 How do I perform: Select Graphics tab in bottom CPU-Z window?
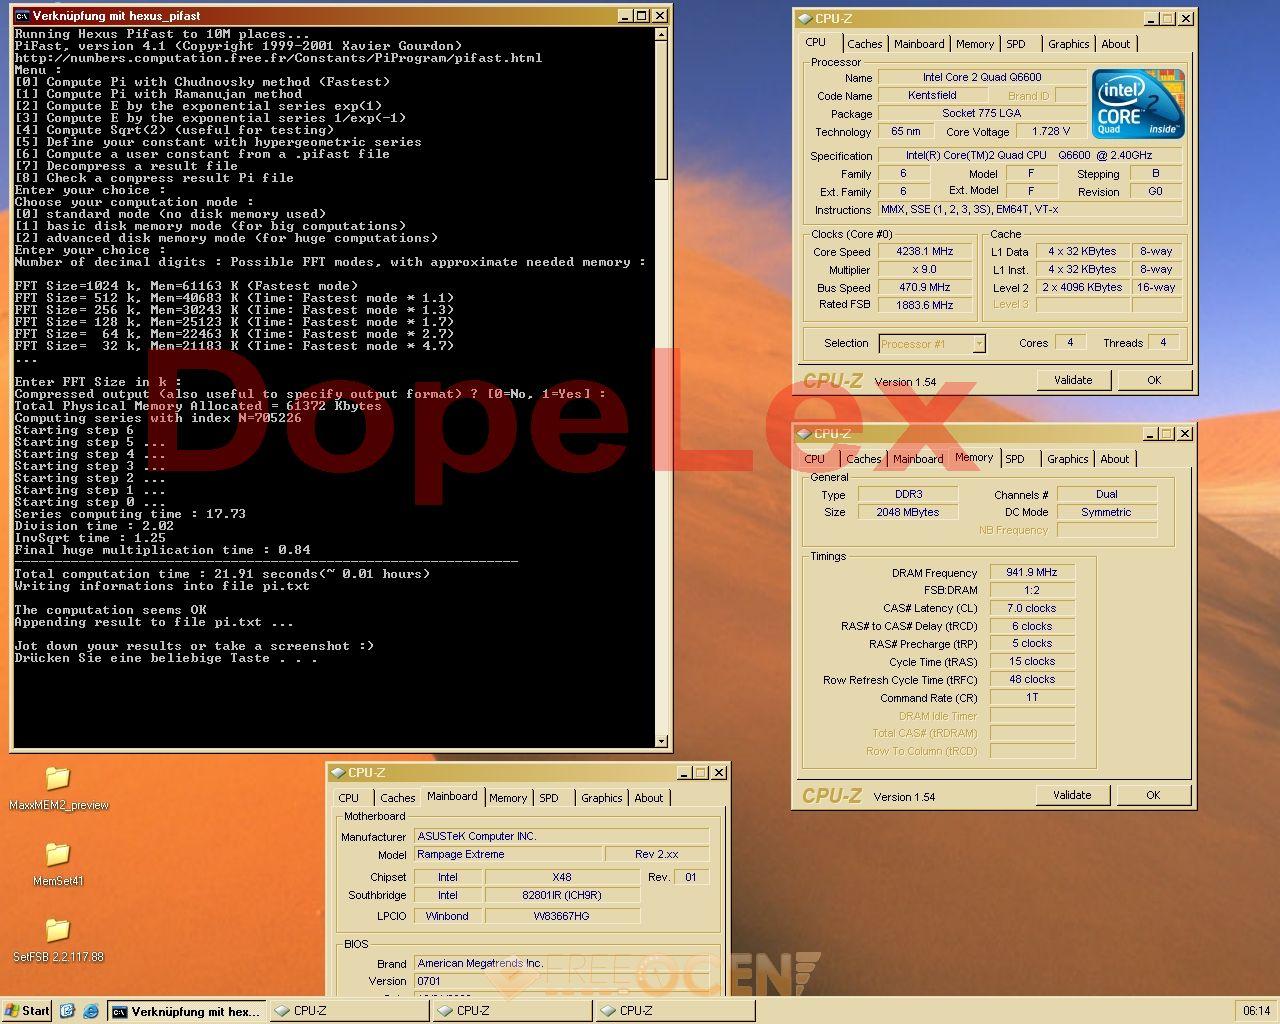coord(602,798)
